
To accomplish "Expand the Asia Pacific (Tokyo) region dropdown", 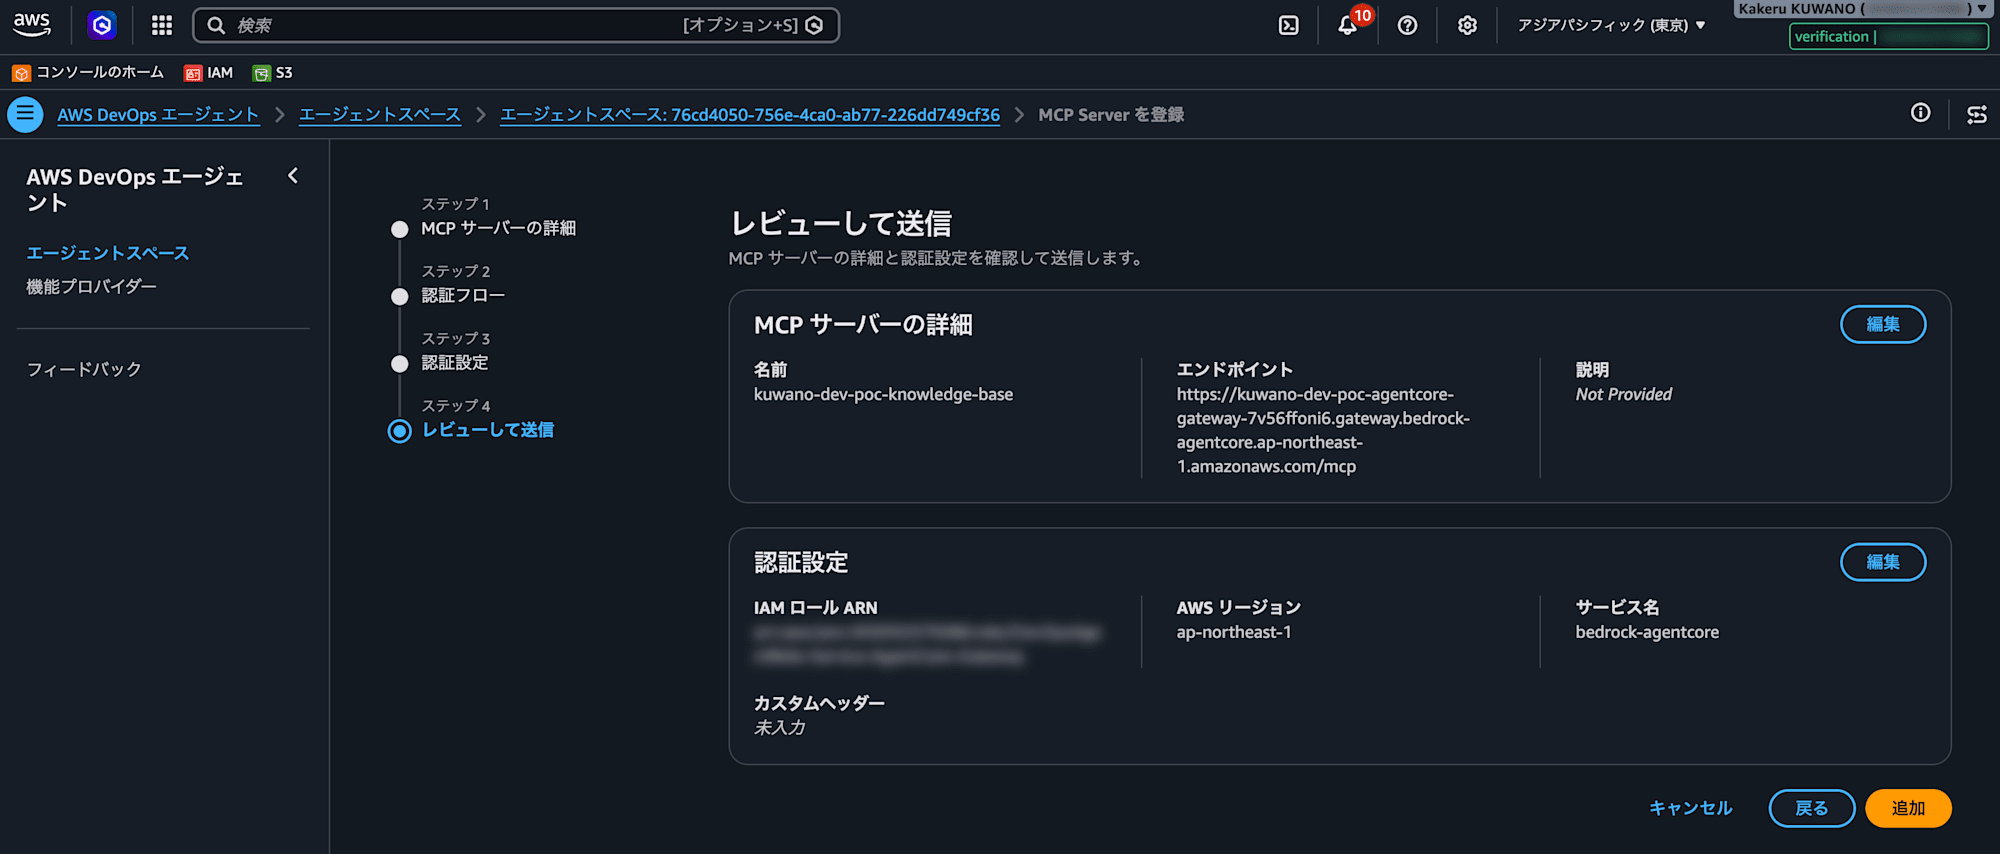I will coord(1611,25).
